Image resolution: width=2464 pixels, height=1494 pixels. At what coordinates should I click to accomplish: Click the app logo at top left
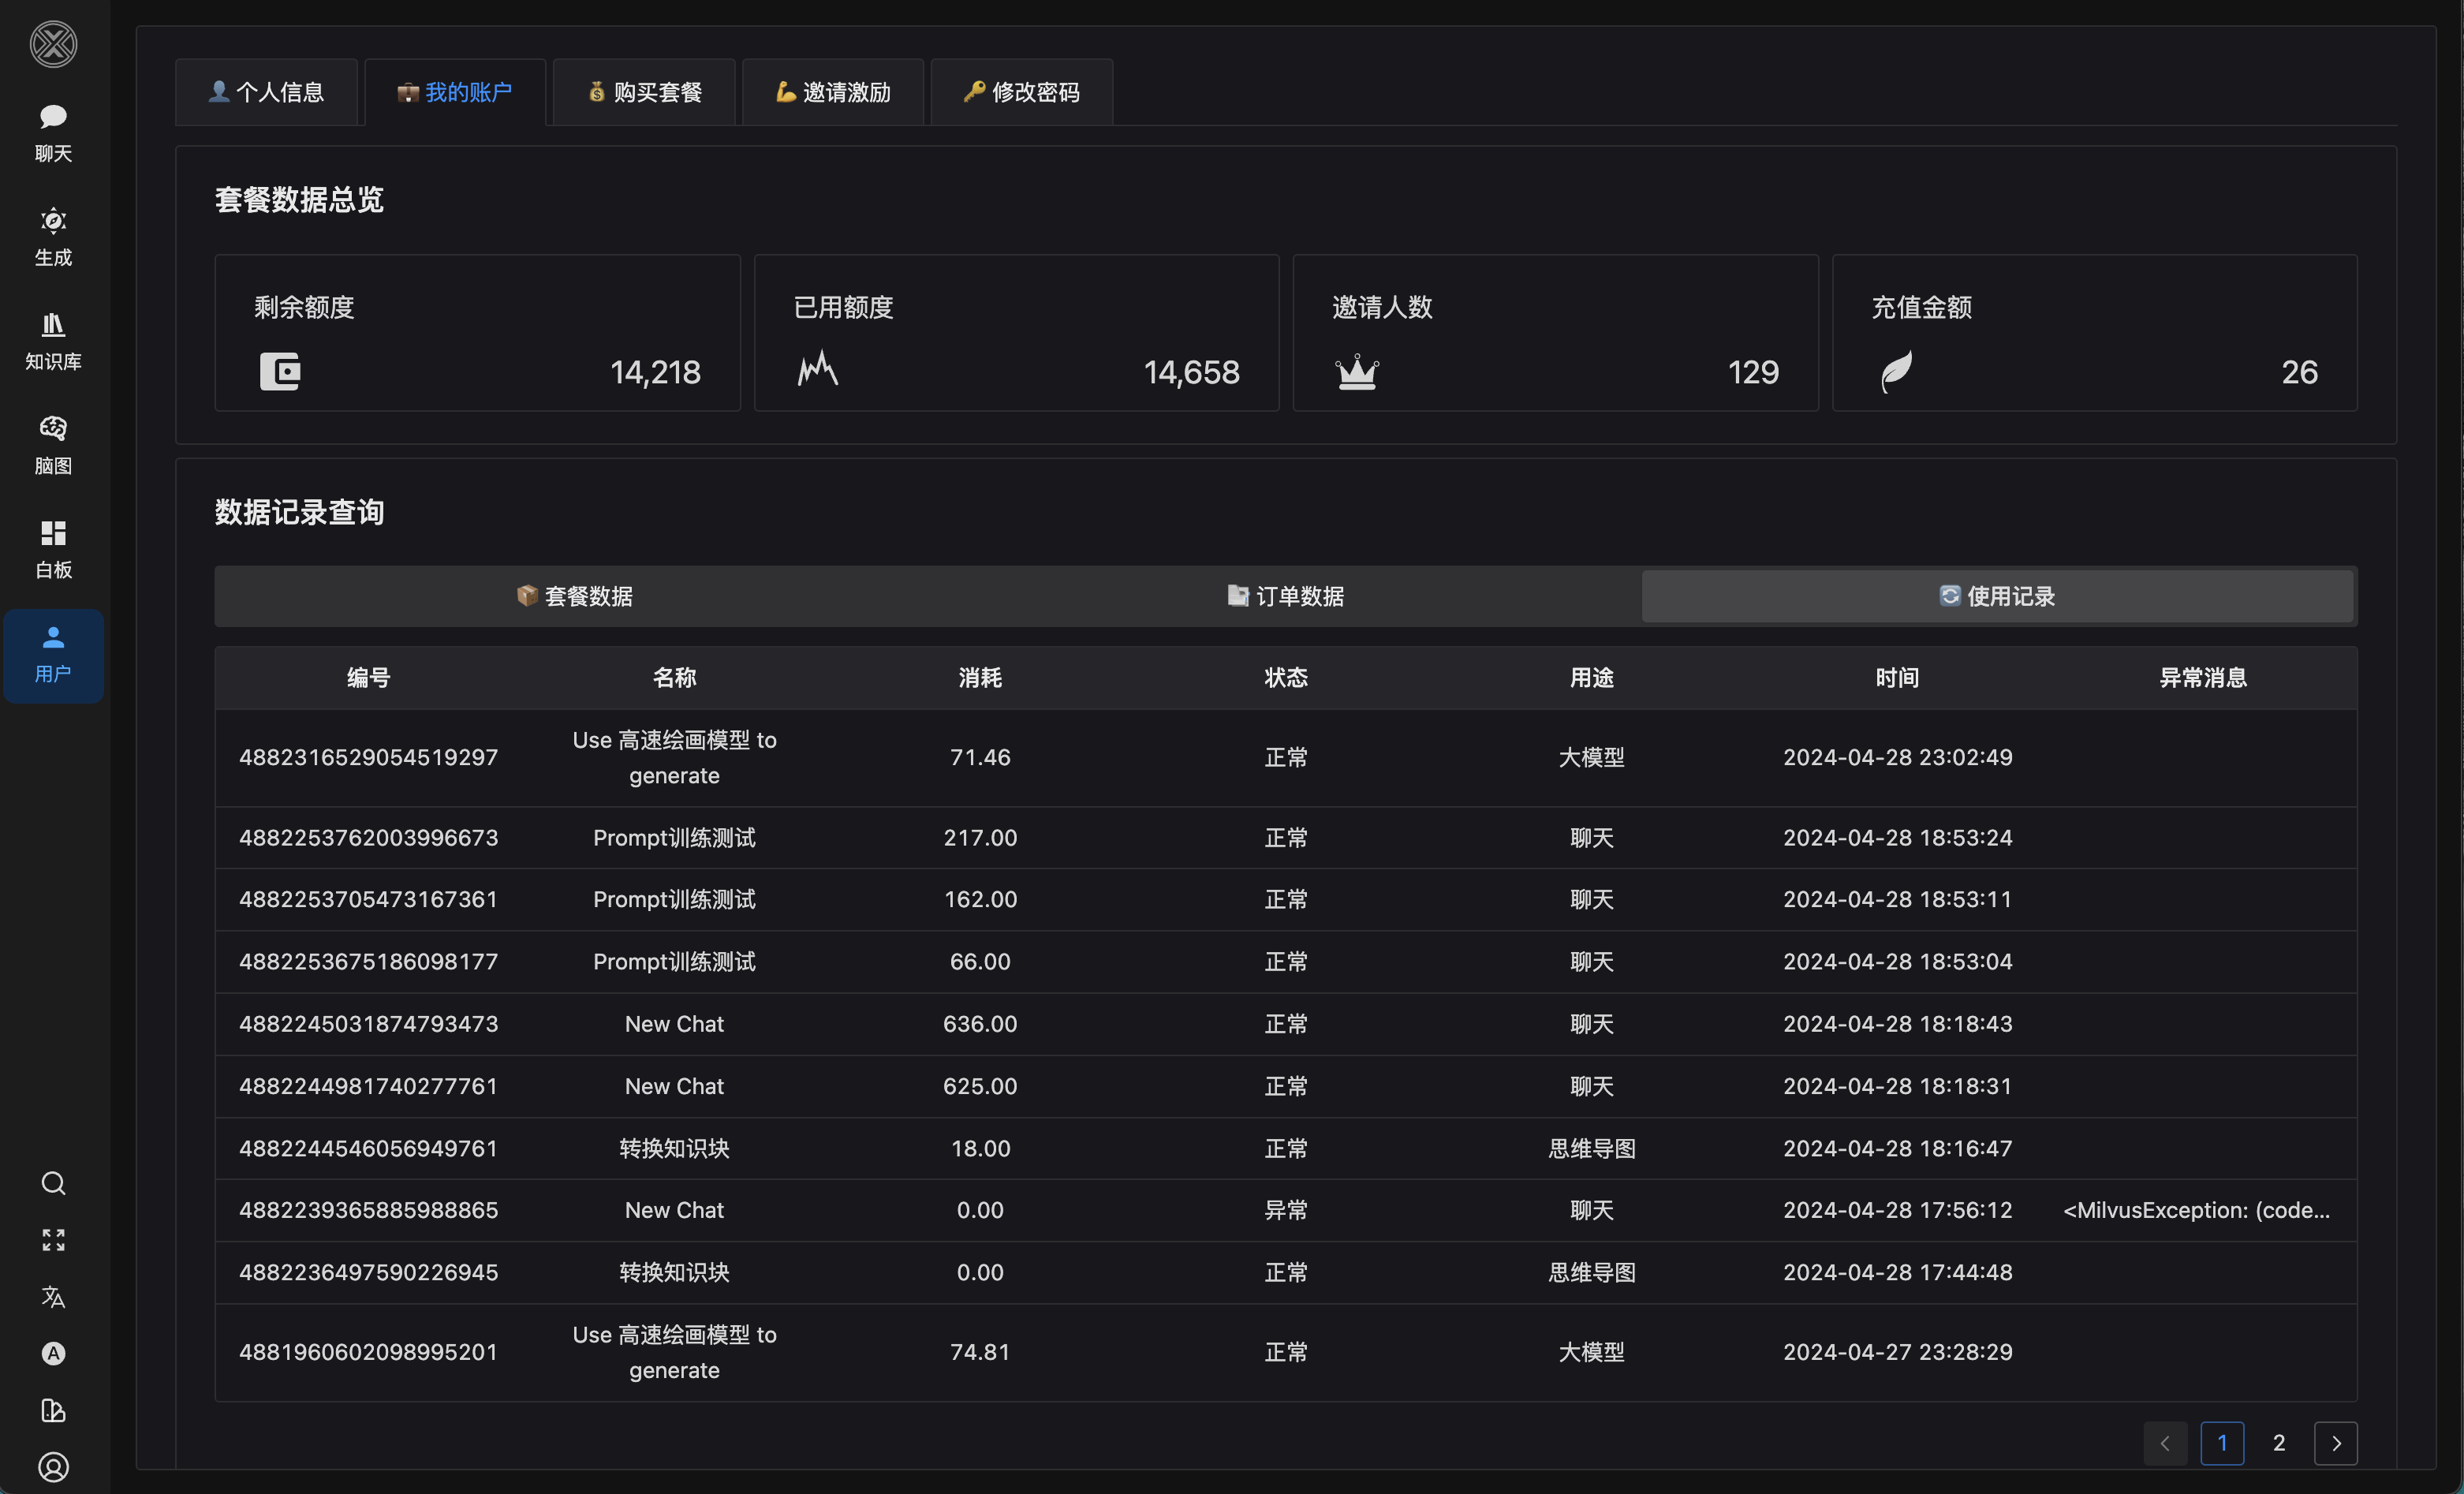(x=53, y=44)
